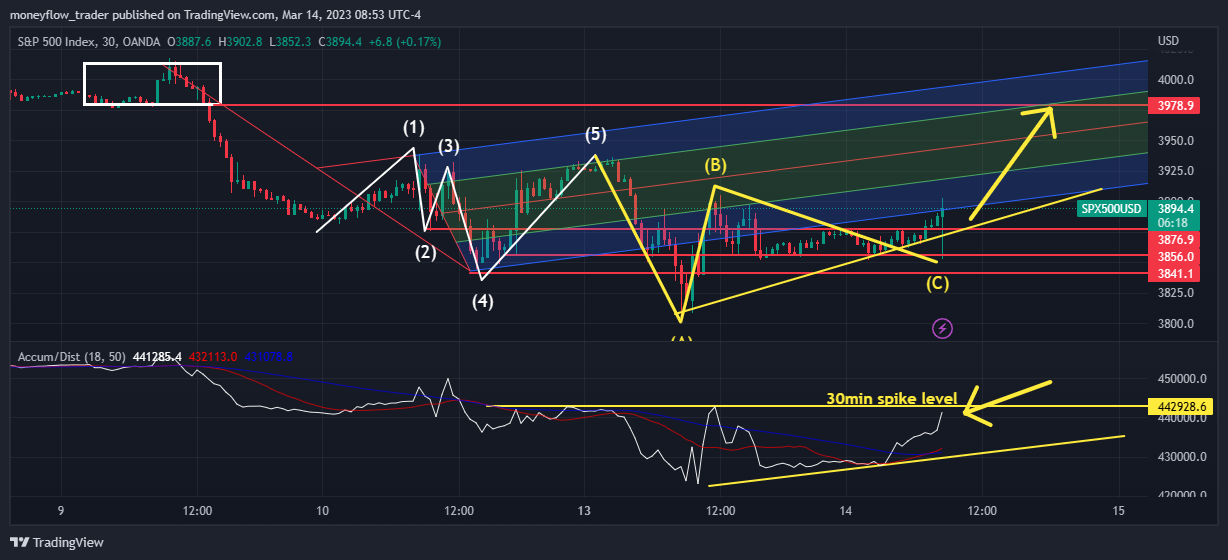This screenshot has width=1228, height=560.
Task: Click the 420000.0 indicator axis label
Action: [x=1181, y=495]
